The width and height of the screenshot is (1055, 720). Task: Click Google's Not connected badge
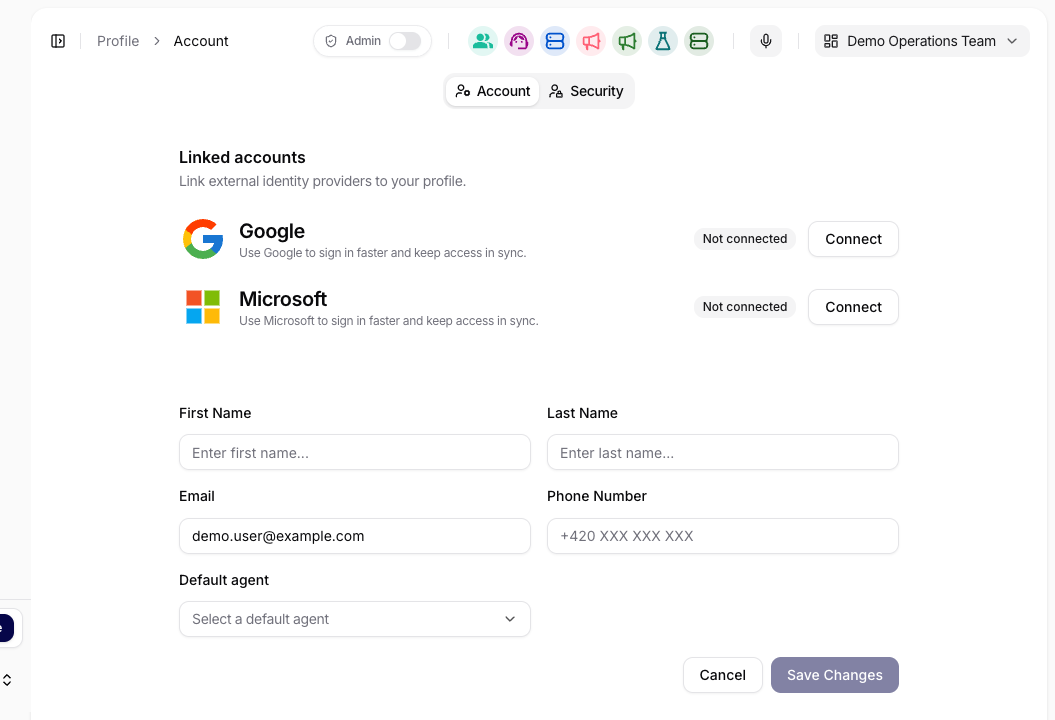pyautogui.click(x=745, y=239)
